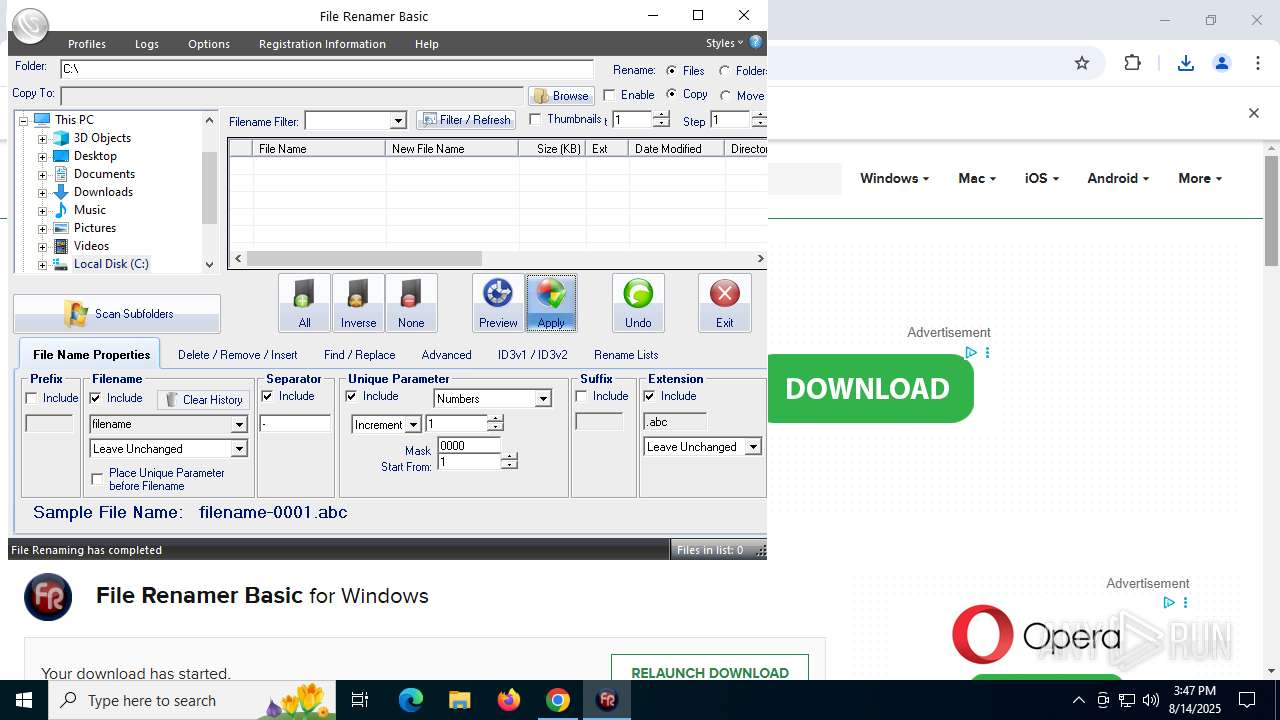Open browser downloads icon
The height and width of the screenshot is (720, 1280).
[x=1186, y=63]
